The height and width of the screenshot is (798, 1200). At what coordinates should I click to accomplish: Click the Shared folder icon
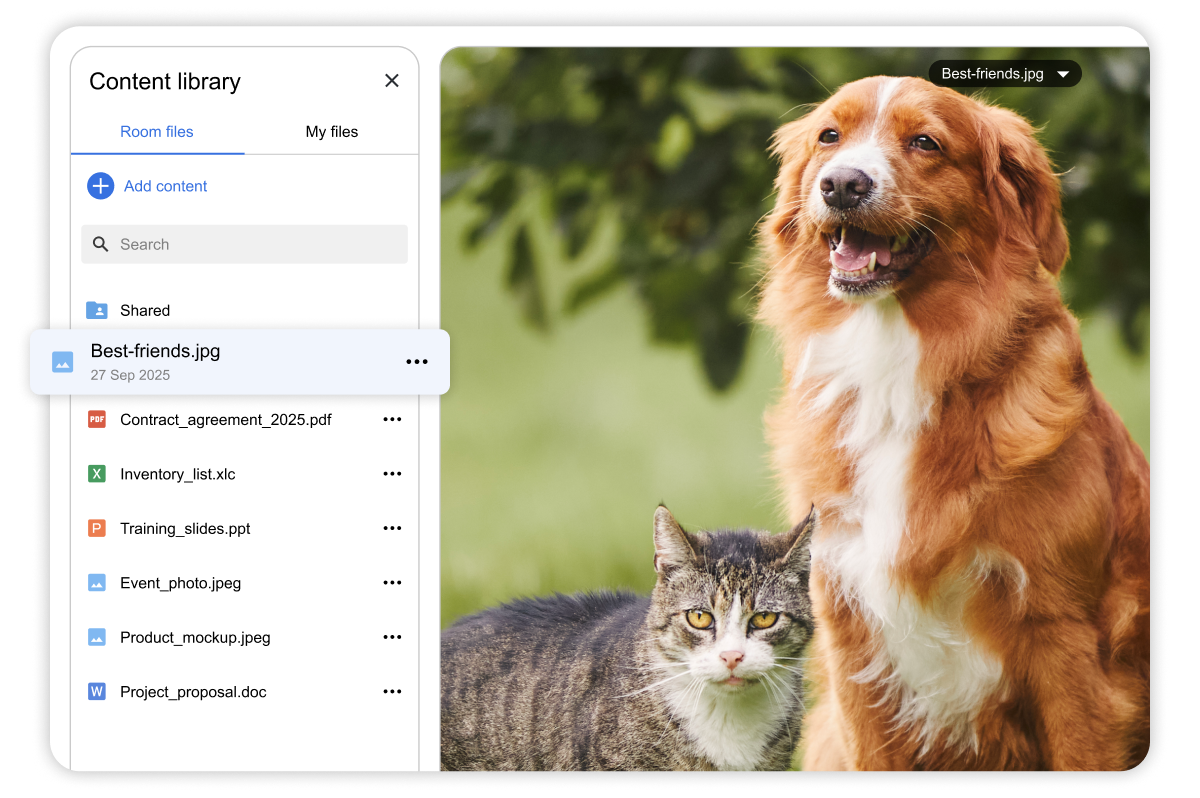(x=97, y=310)
